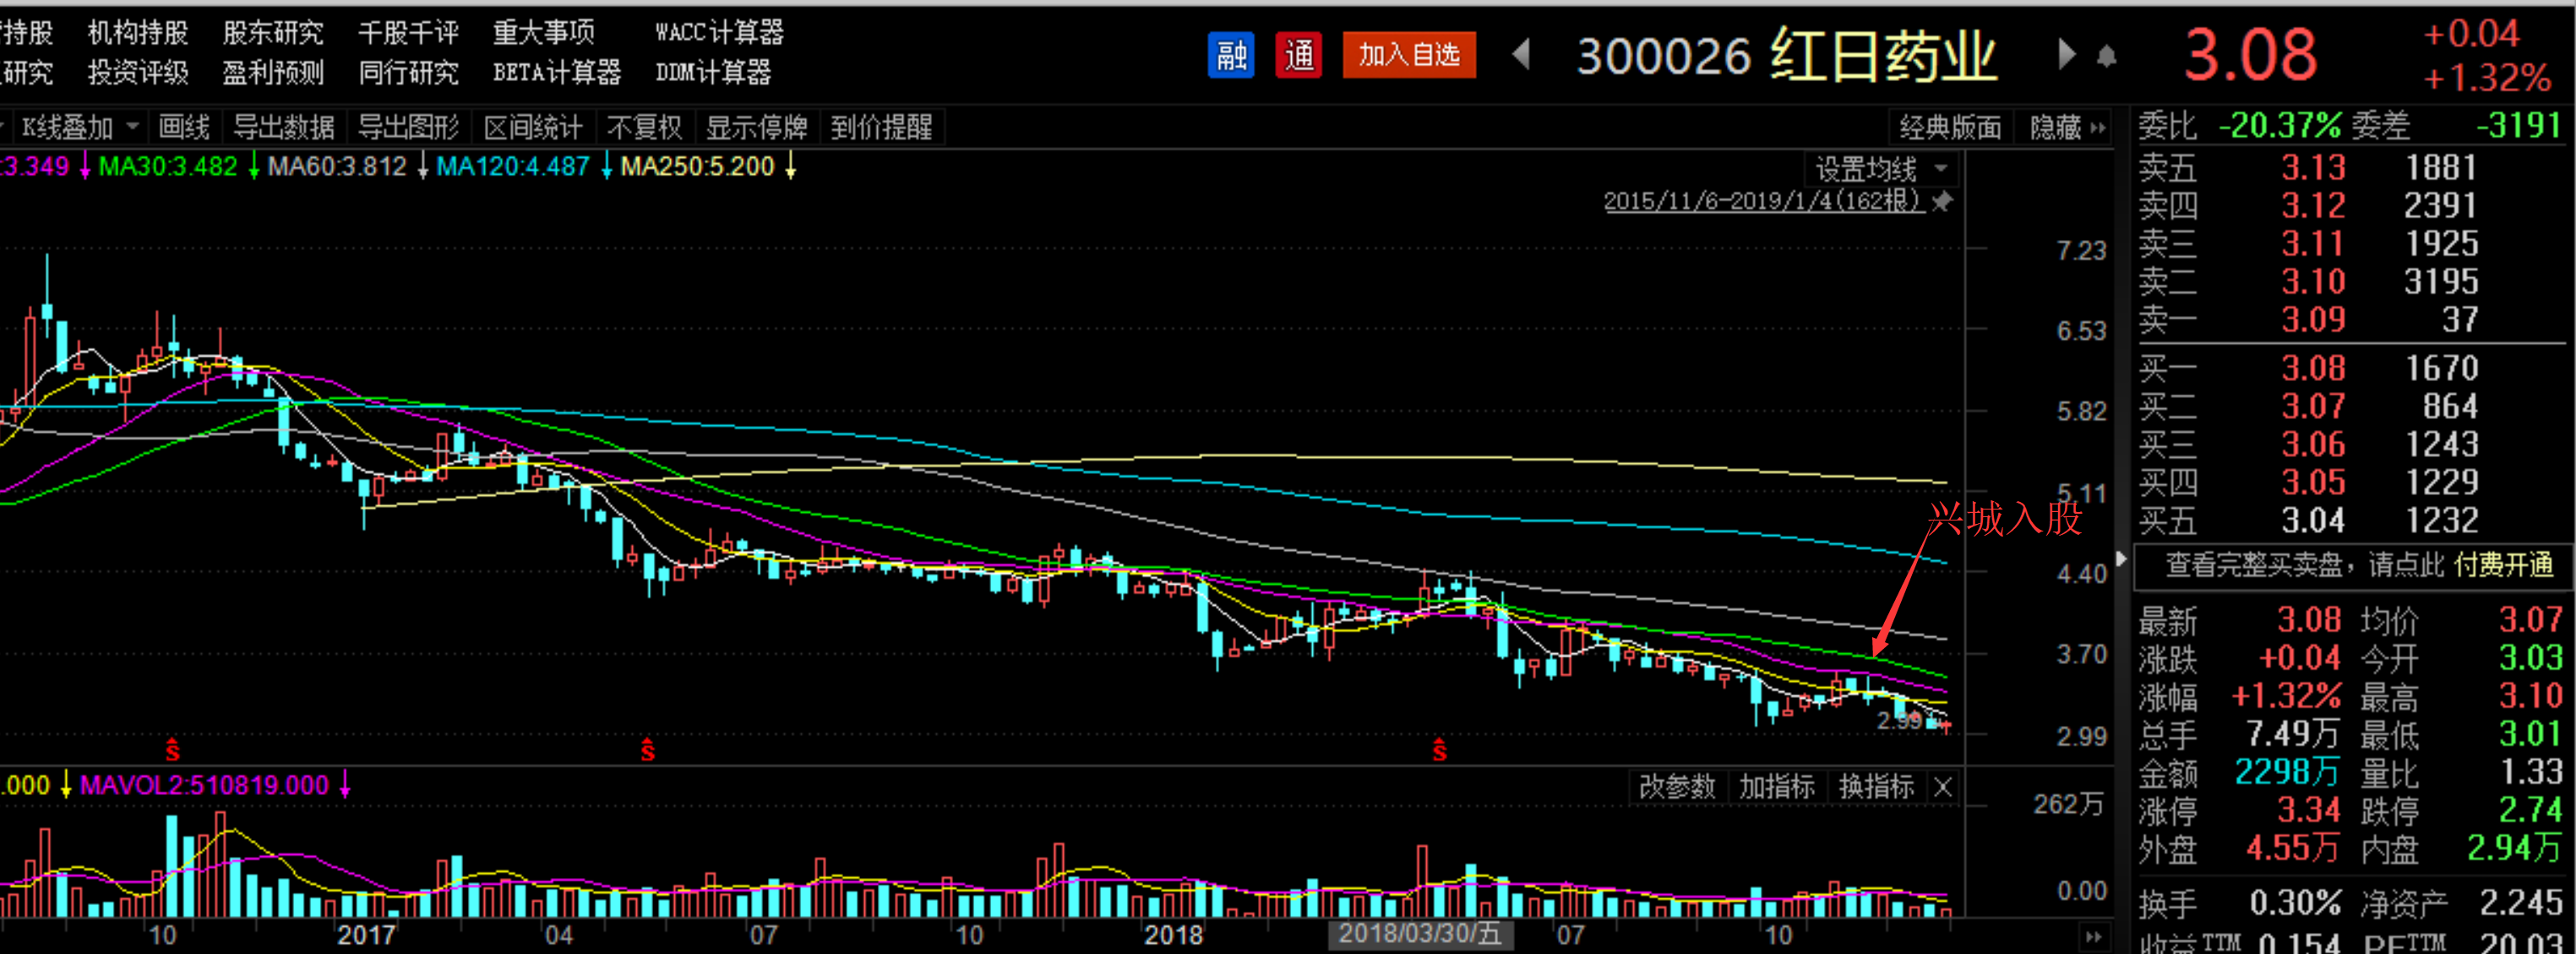Open the K线叠加 dropdown arrow
The image size is (2576, 954).
click(x=132, y=127)
